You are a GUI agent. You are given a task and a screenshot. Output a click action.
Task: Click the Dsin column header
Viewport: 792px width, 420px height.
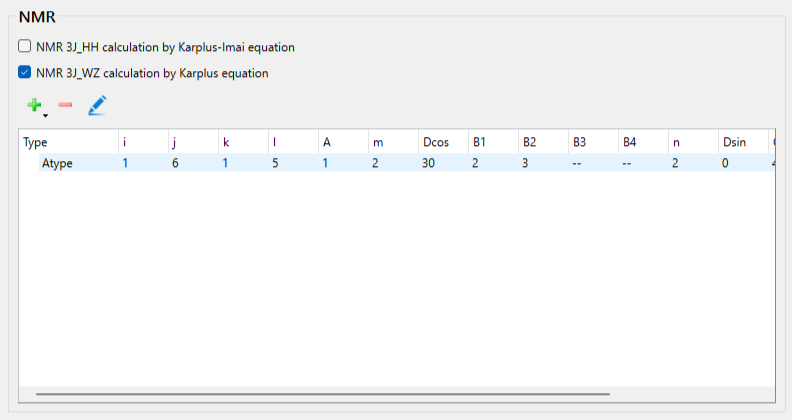(x=733, y=143)
